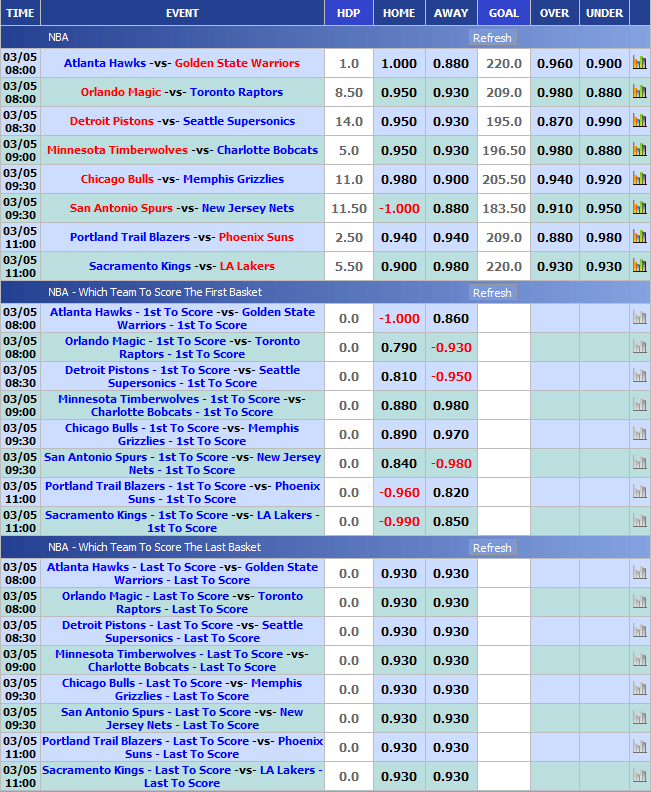Screen dimensions: 651x792
Task: Click grey chart icon for Chicago Bulls 1st To Score
Action: [639, 434]
